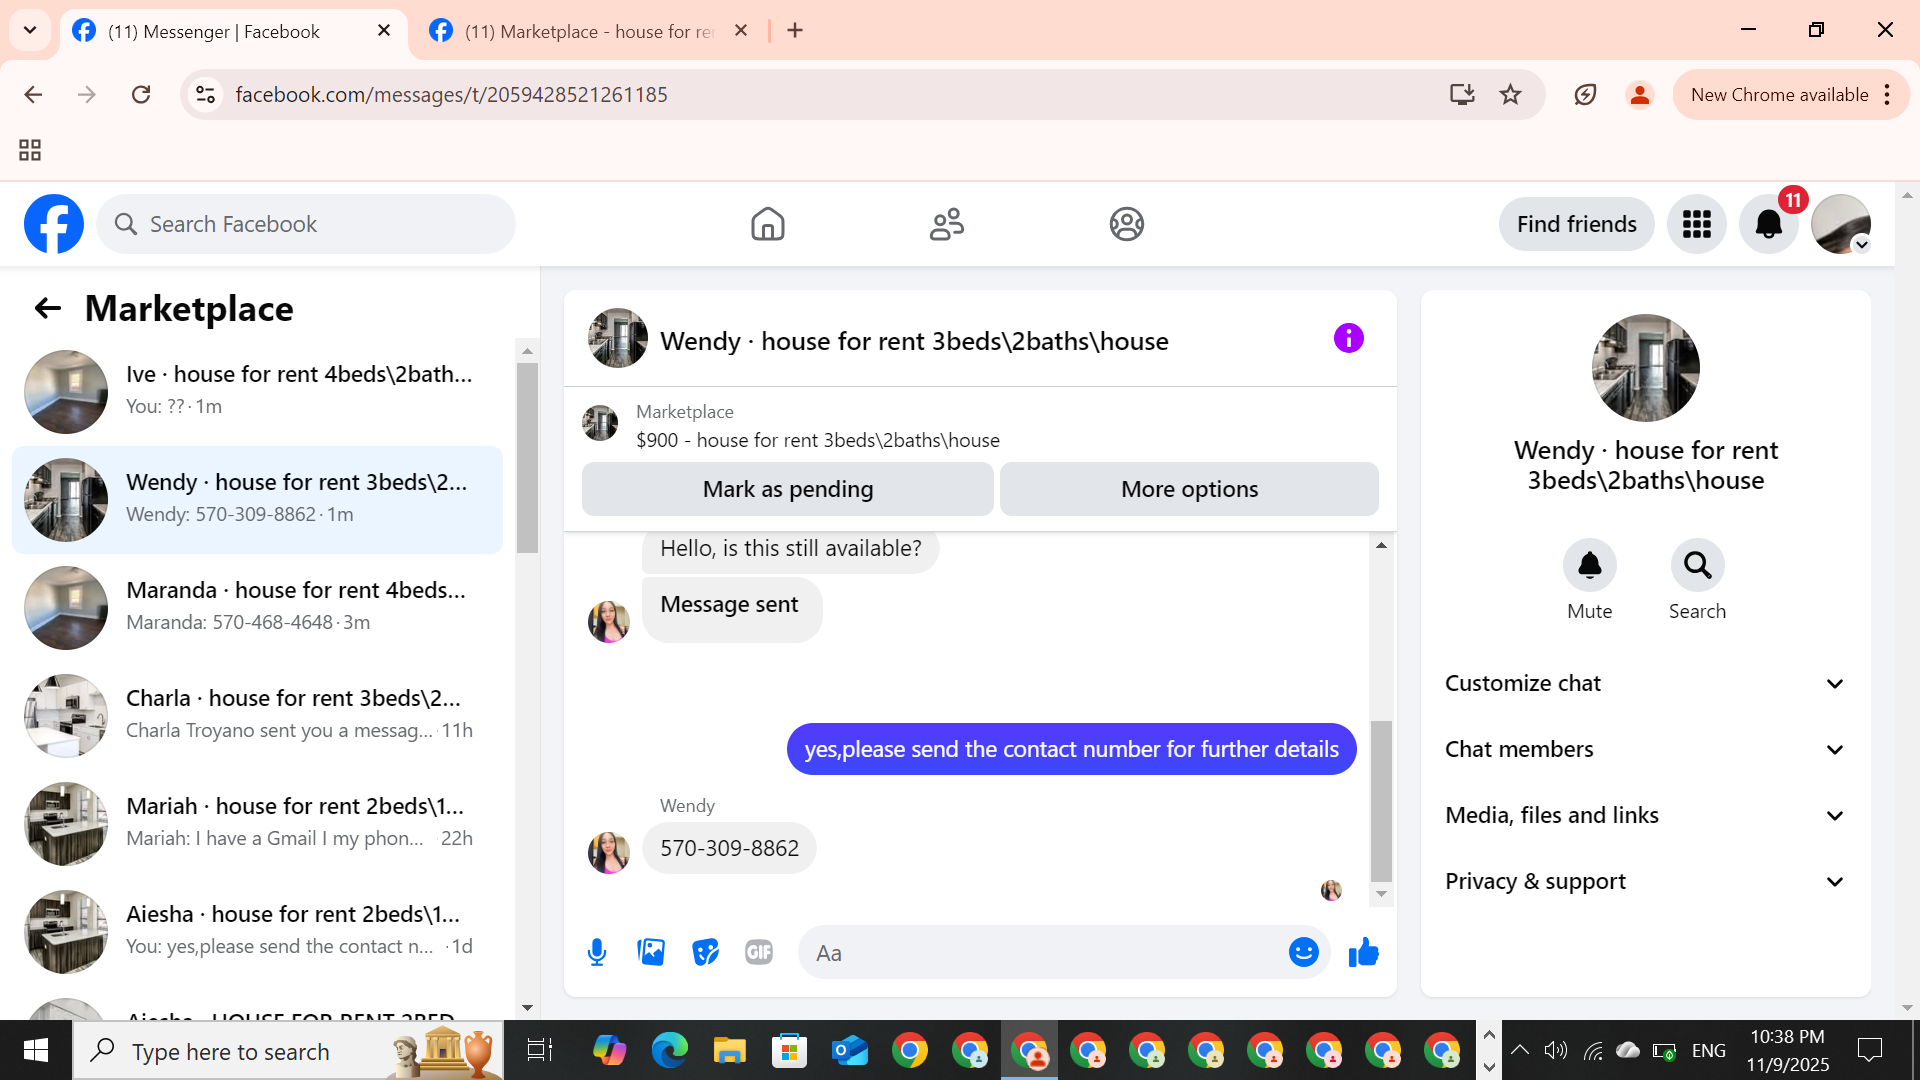
Task: Open the Groups icon in top navigation
Action: 1127,224
